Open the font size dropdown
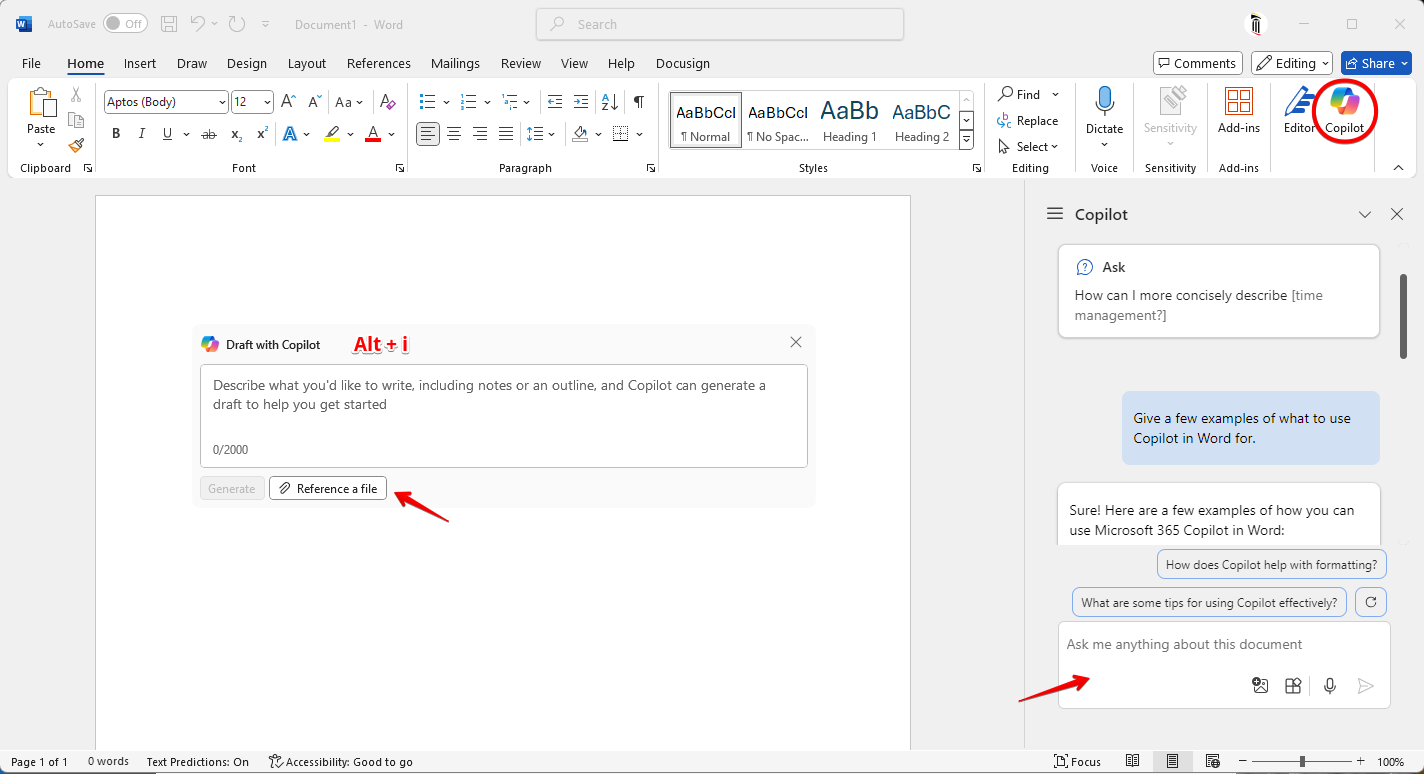This screenshot has height=774, width=1424. pos(267,102)
